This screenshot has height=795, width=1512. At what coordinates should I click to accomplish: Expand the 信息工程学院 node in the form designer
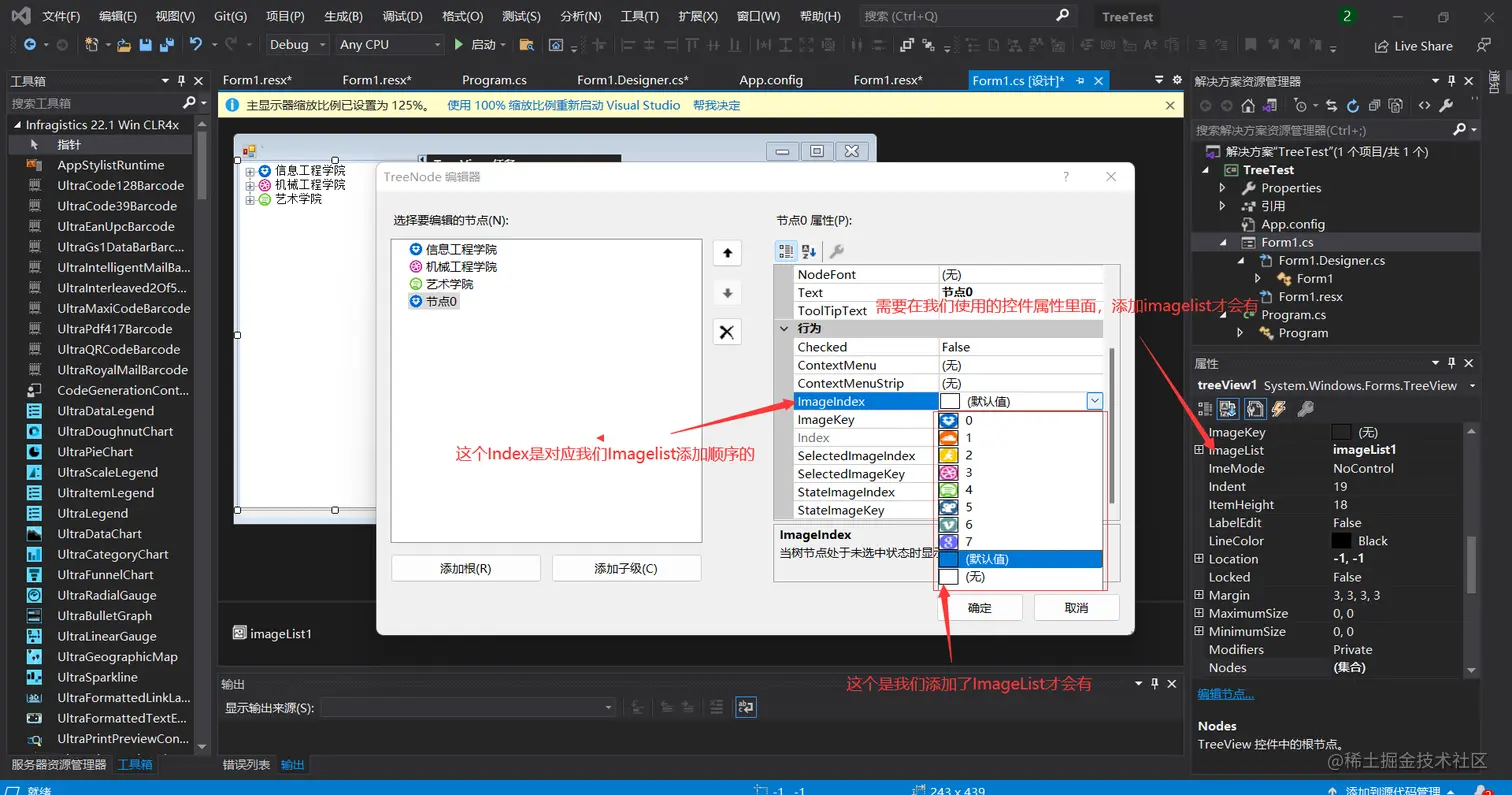(x=250, y=171)
